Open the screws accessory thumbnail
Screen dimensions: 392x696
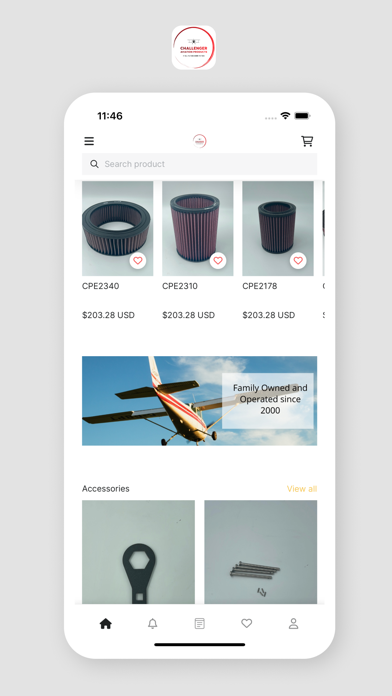pos(261,552)
